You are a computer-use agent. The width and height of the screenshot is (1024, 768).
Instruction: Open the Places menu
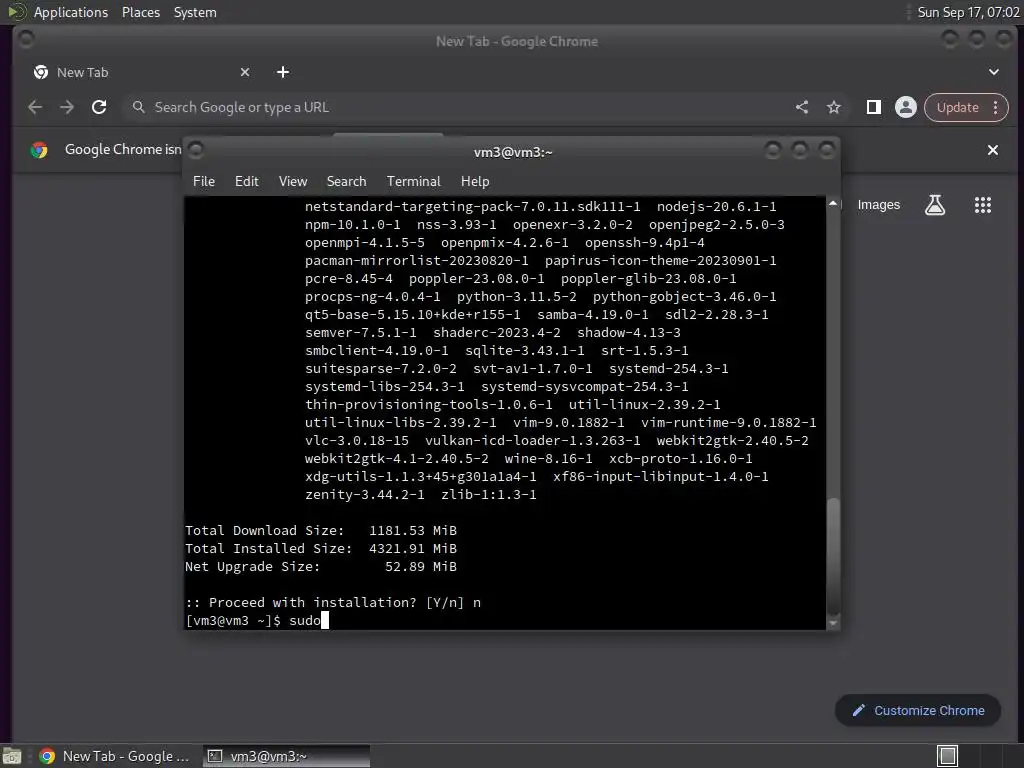[141, 12]
